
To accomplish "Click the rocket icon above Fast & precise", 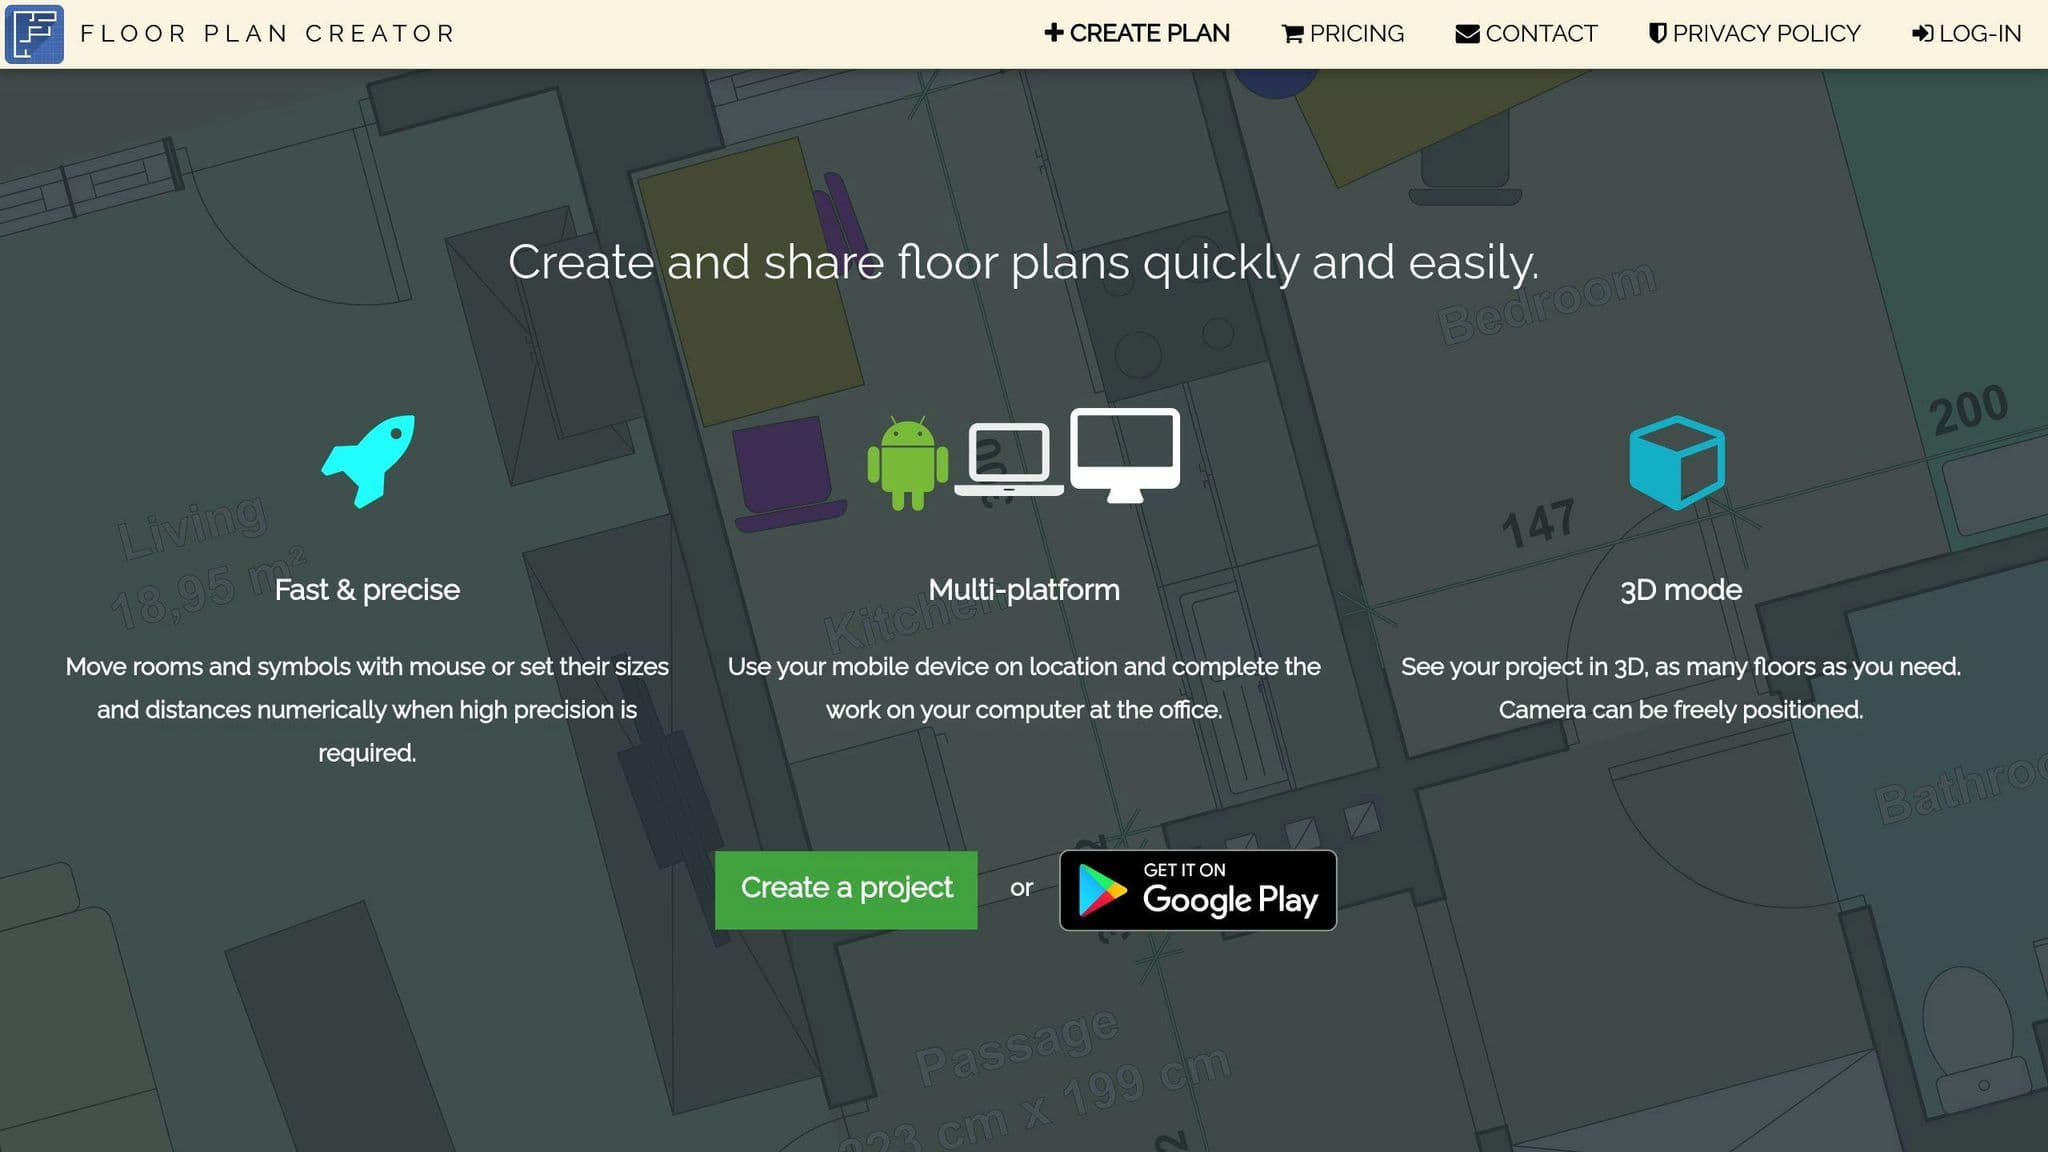I will pos(368,461).
